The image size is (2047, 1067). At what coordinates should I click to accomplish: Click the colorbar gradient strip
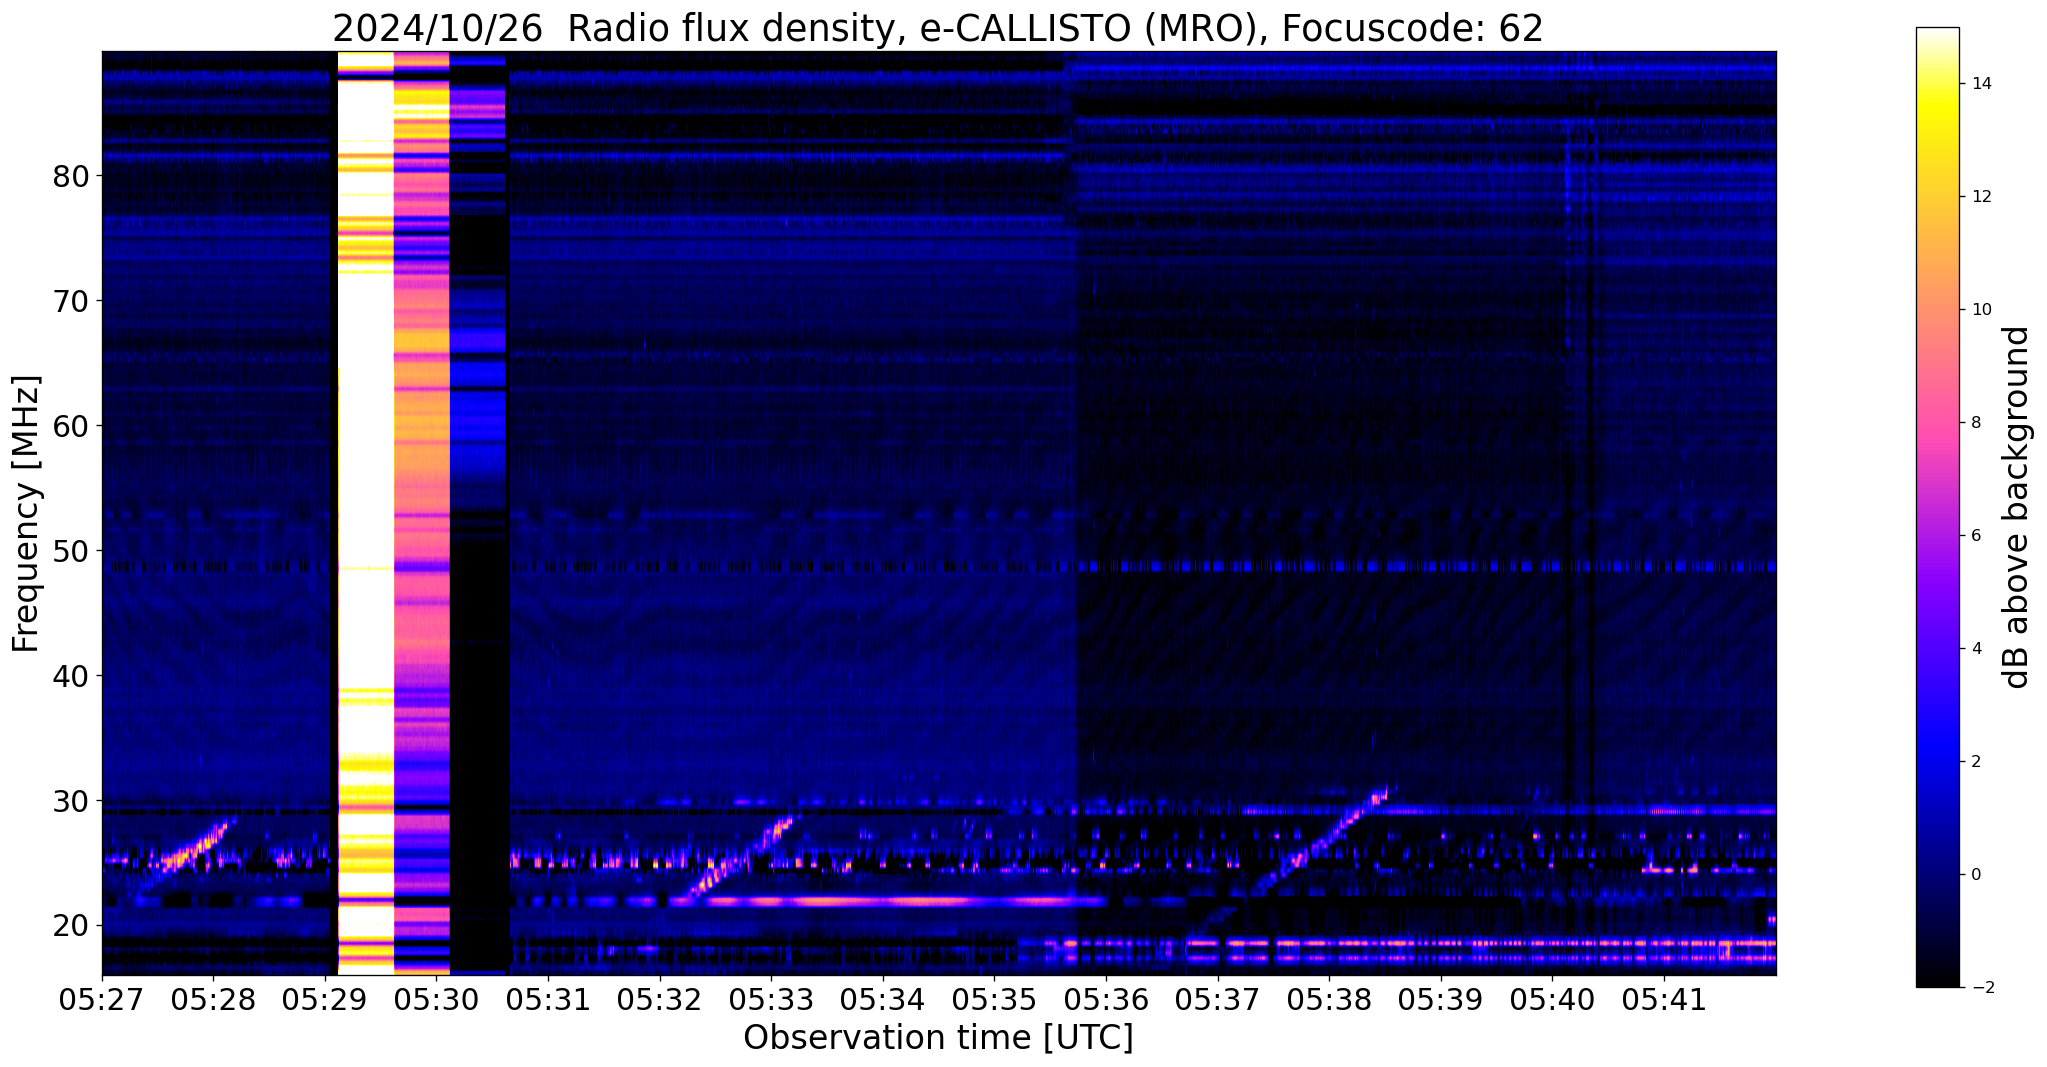pos(1937,507)
